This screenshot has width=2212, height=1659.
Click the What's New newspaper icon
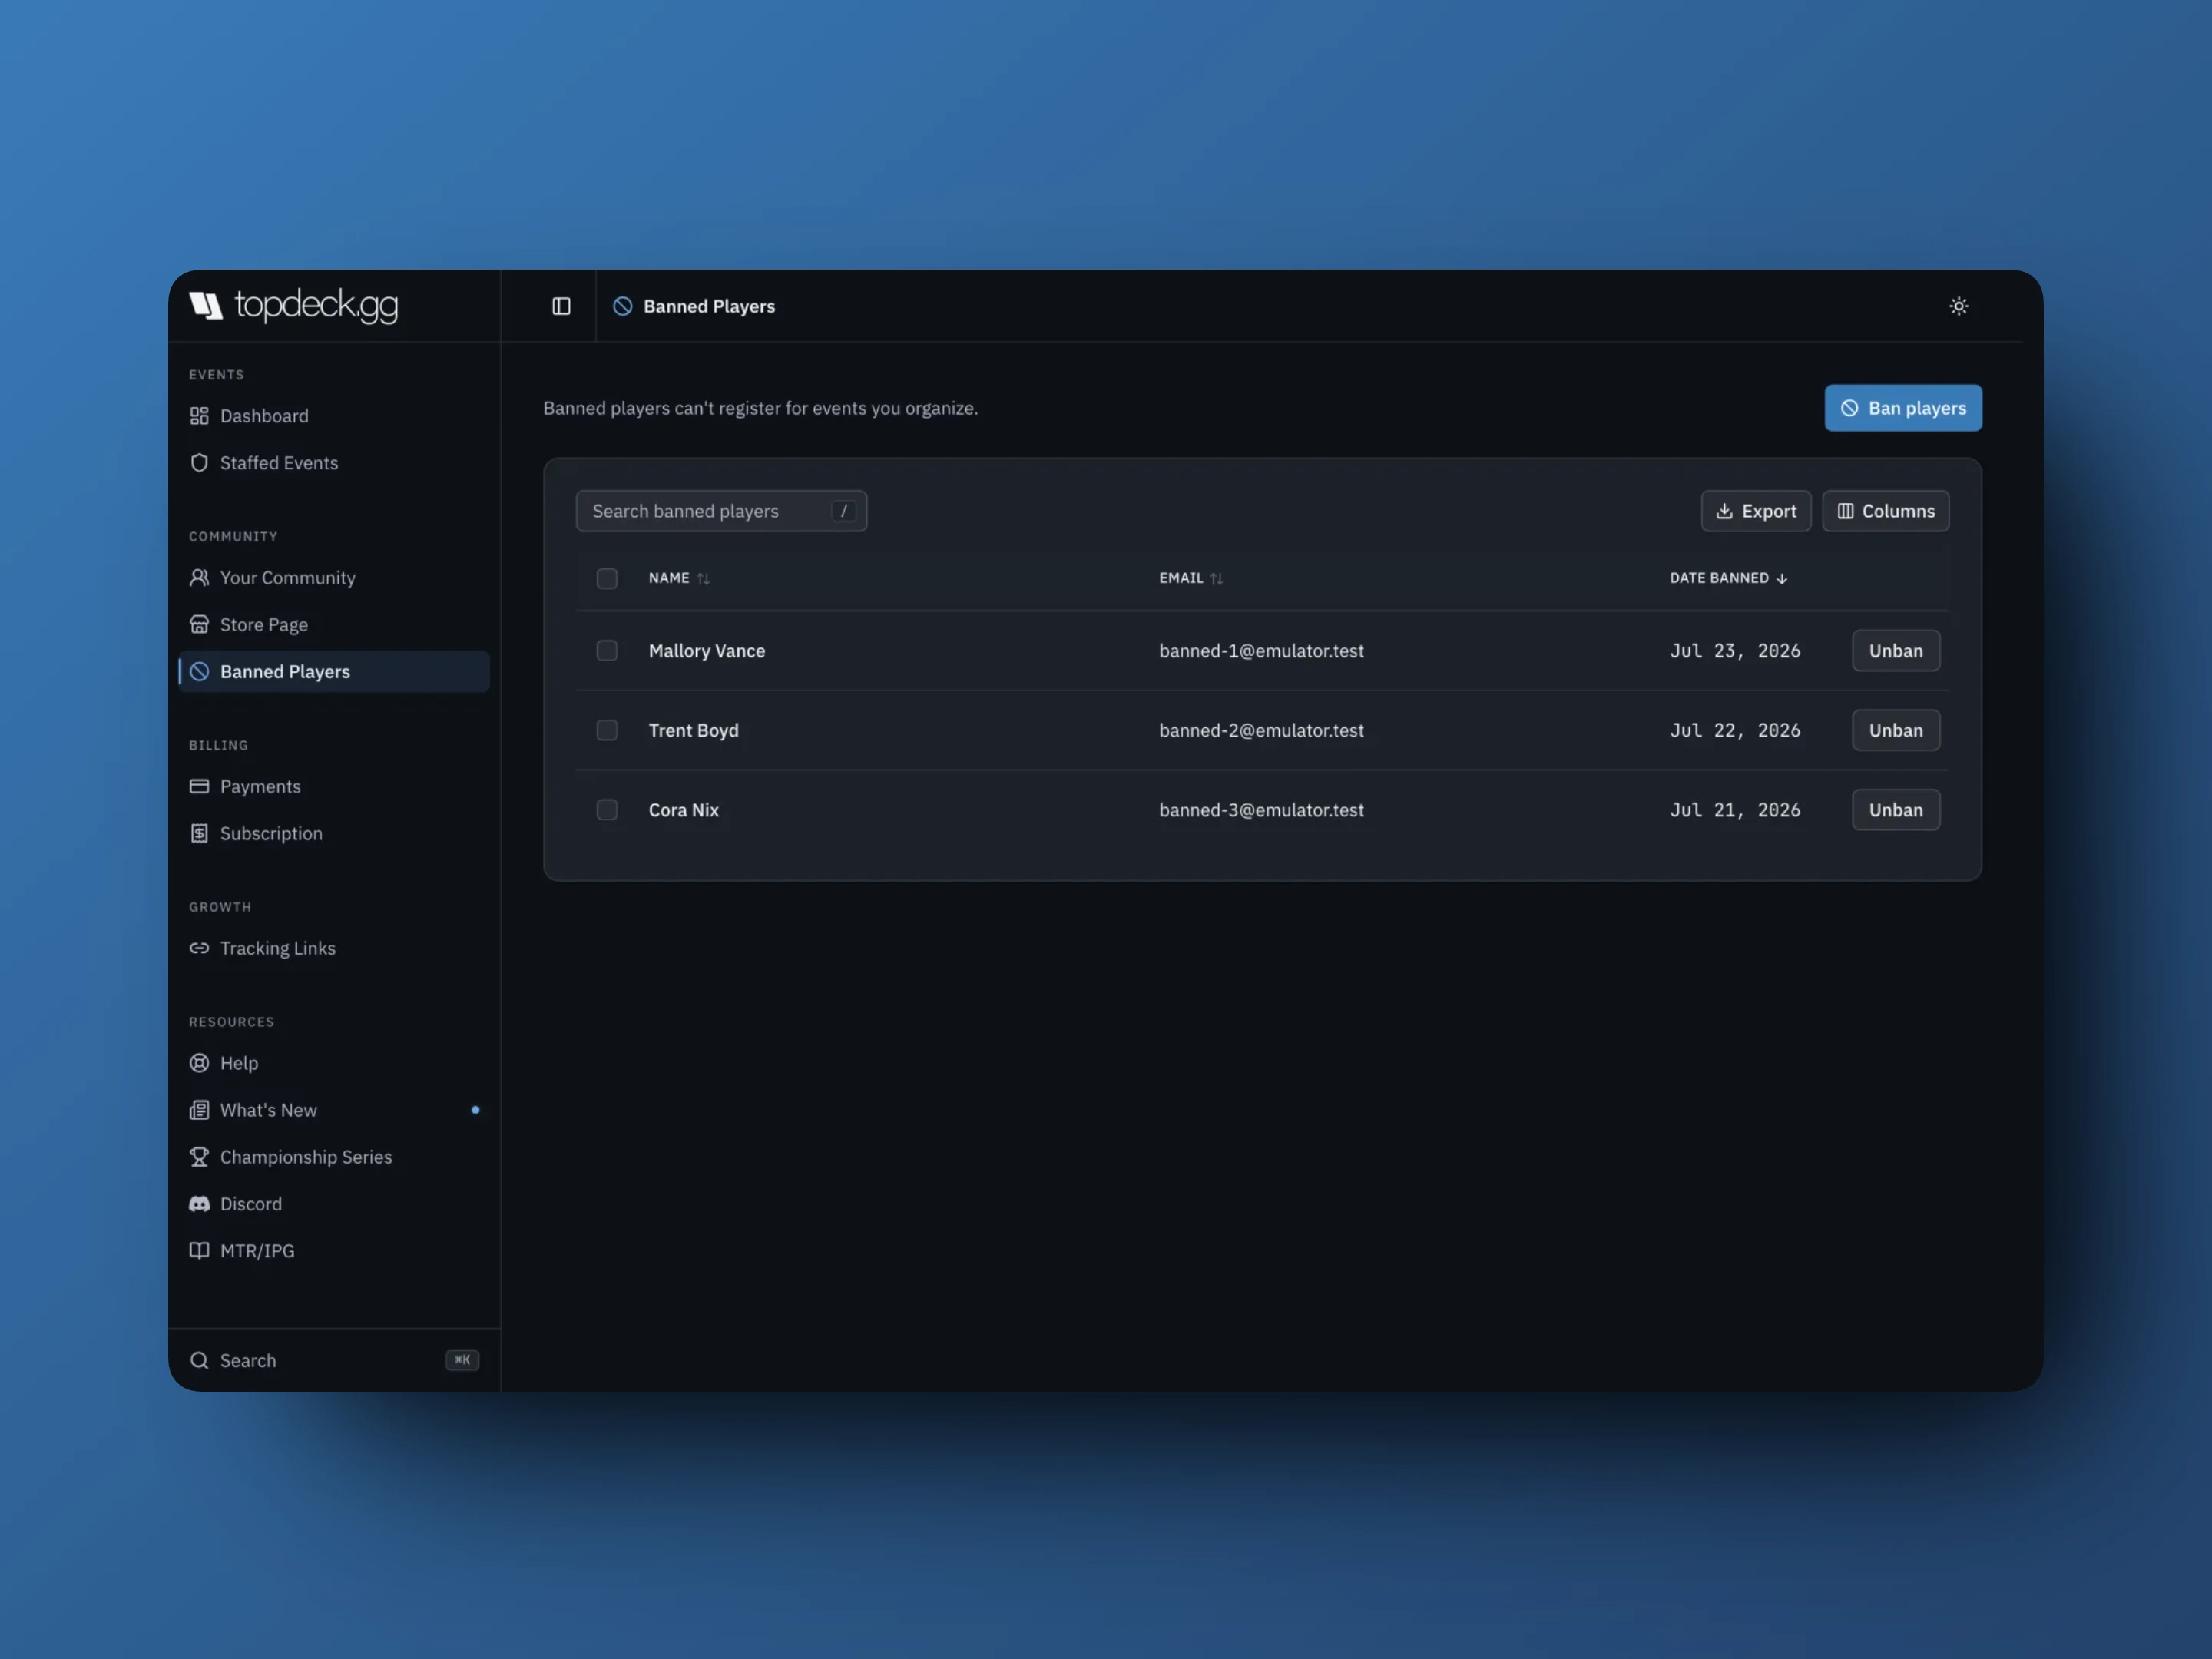click(x=199, y=1110)
